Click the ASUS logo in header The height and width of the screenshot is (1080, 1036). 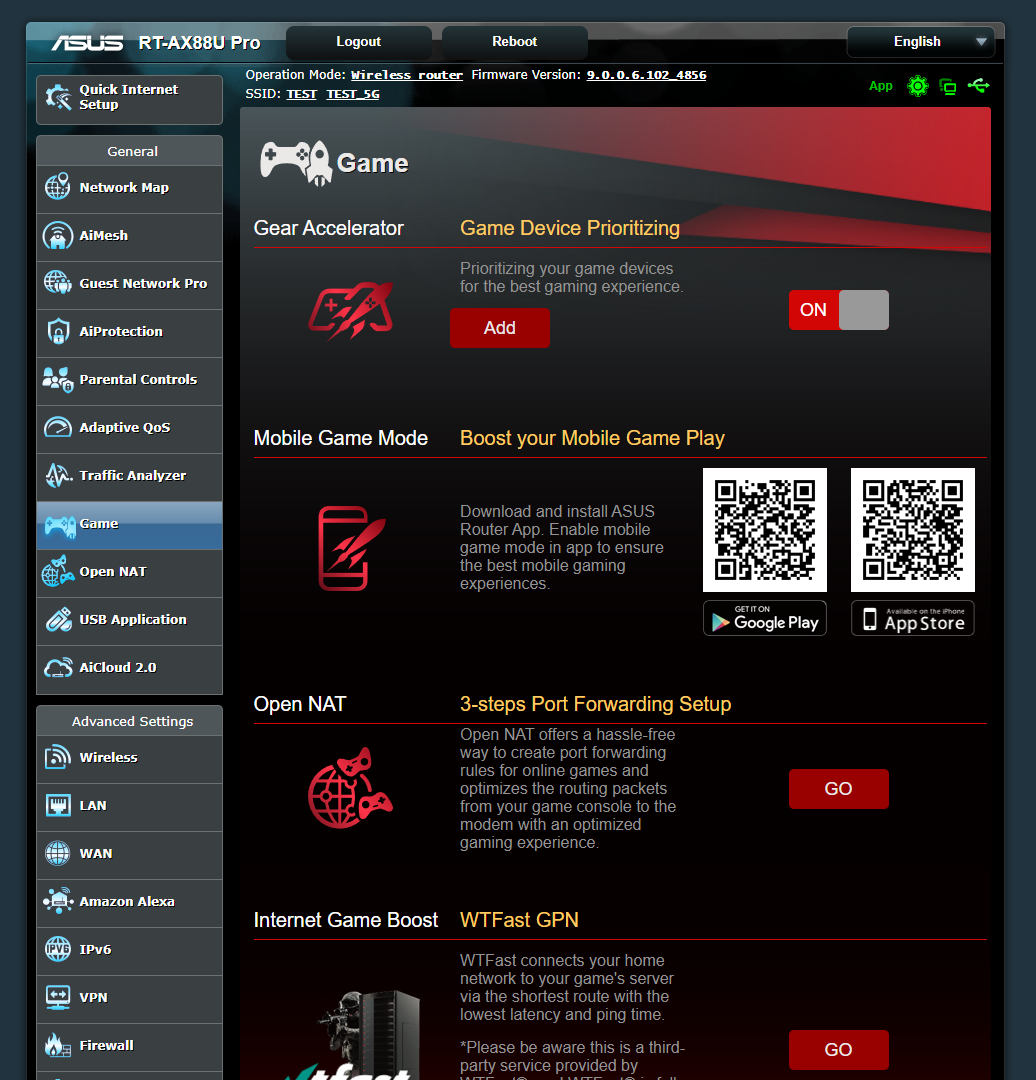[87, 43]
